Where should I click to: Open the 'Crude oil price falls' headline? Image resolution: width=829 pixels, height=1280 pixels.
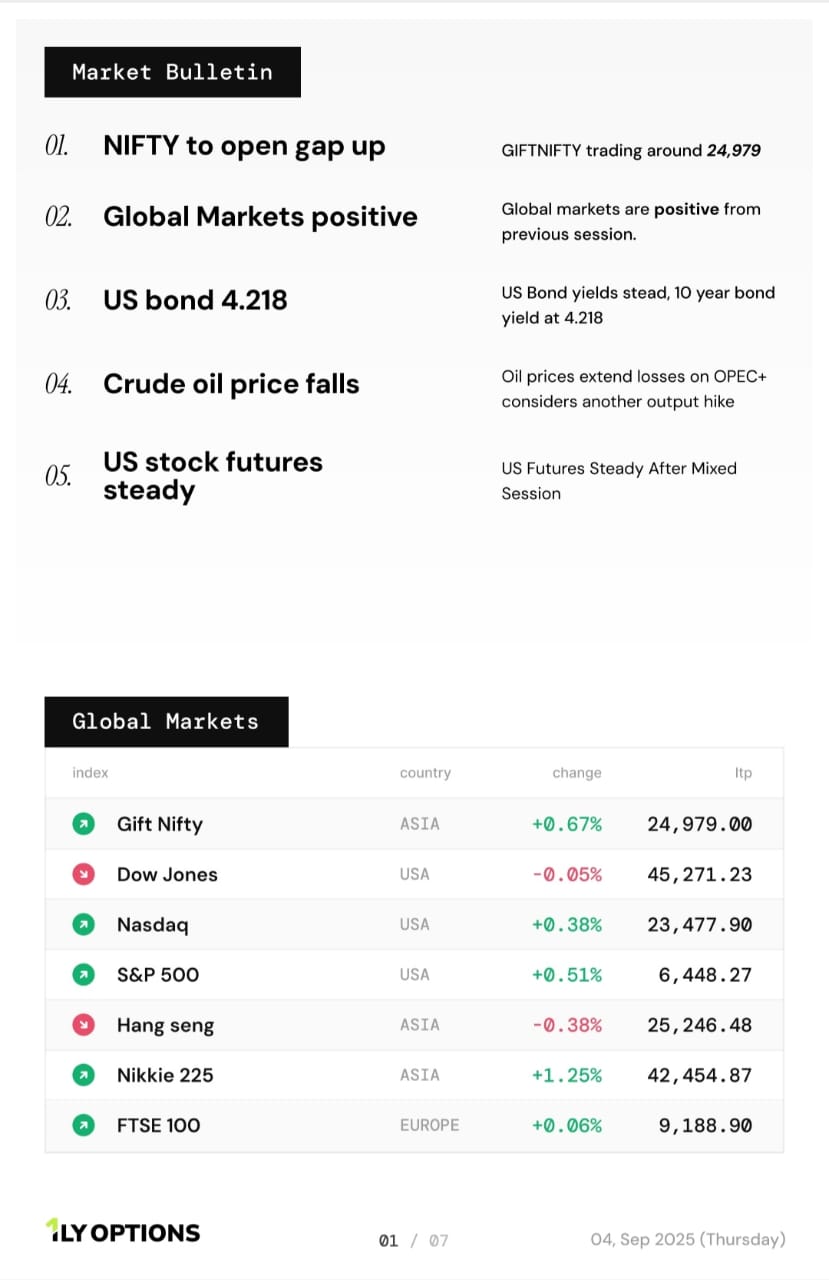tap(231, 384)
